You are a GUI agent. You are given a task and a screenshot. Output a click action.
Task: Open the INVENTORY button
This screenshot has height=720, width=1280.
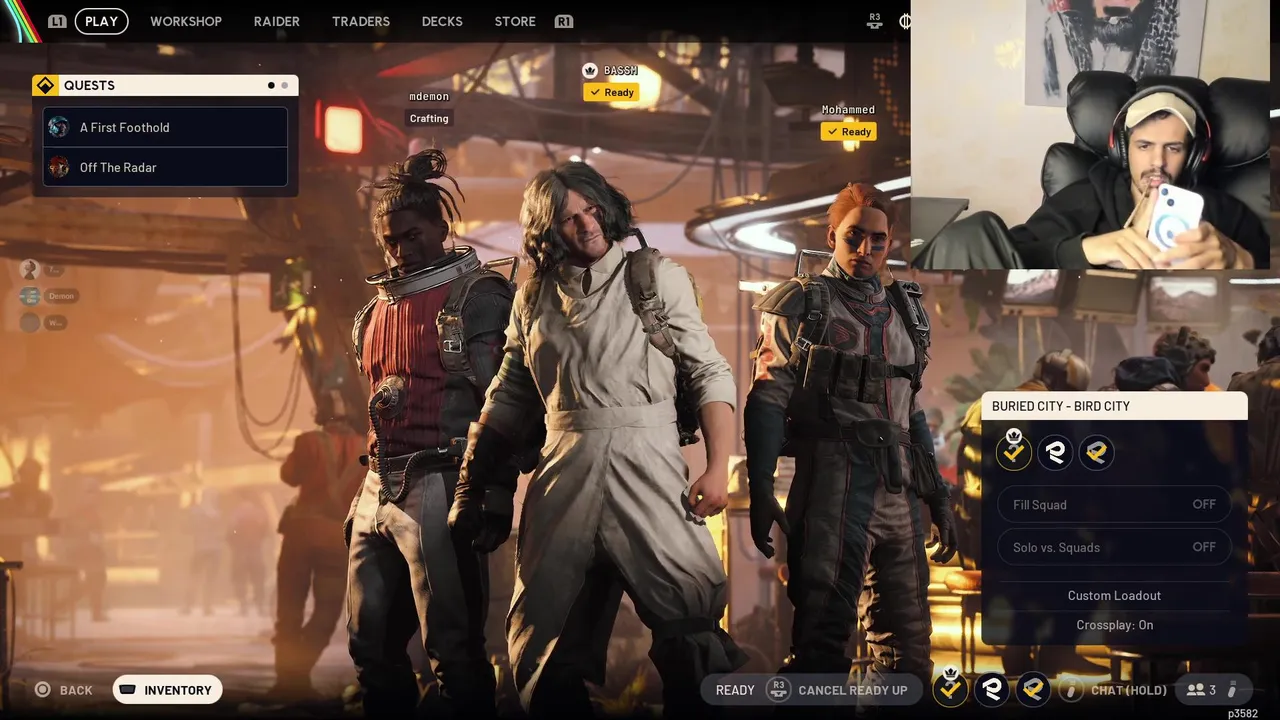pos(167,690)
